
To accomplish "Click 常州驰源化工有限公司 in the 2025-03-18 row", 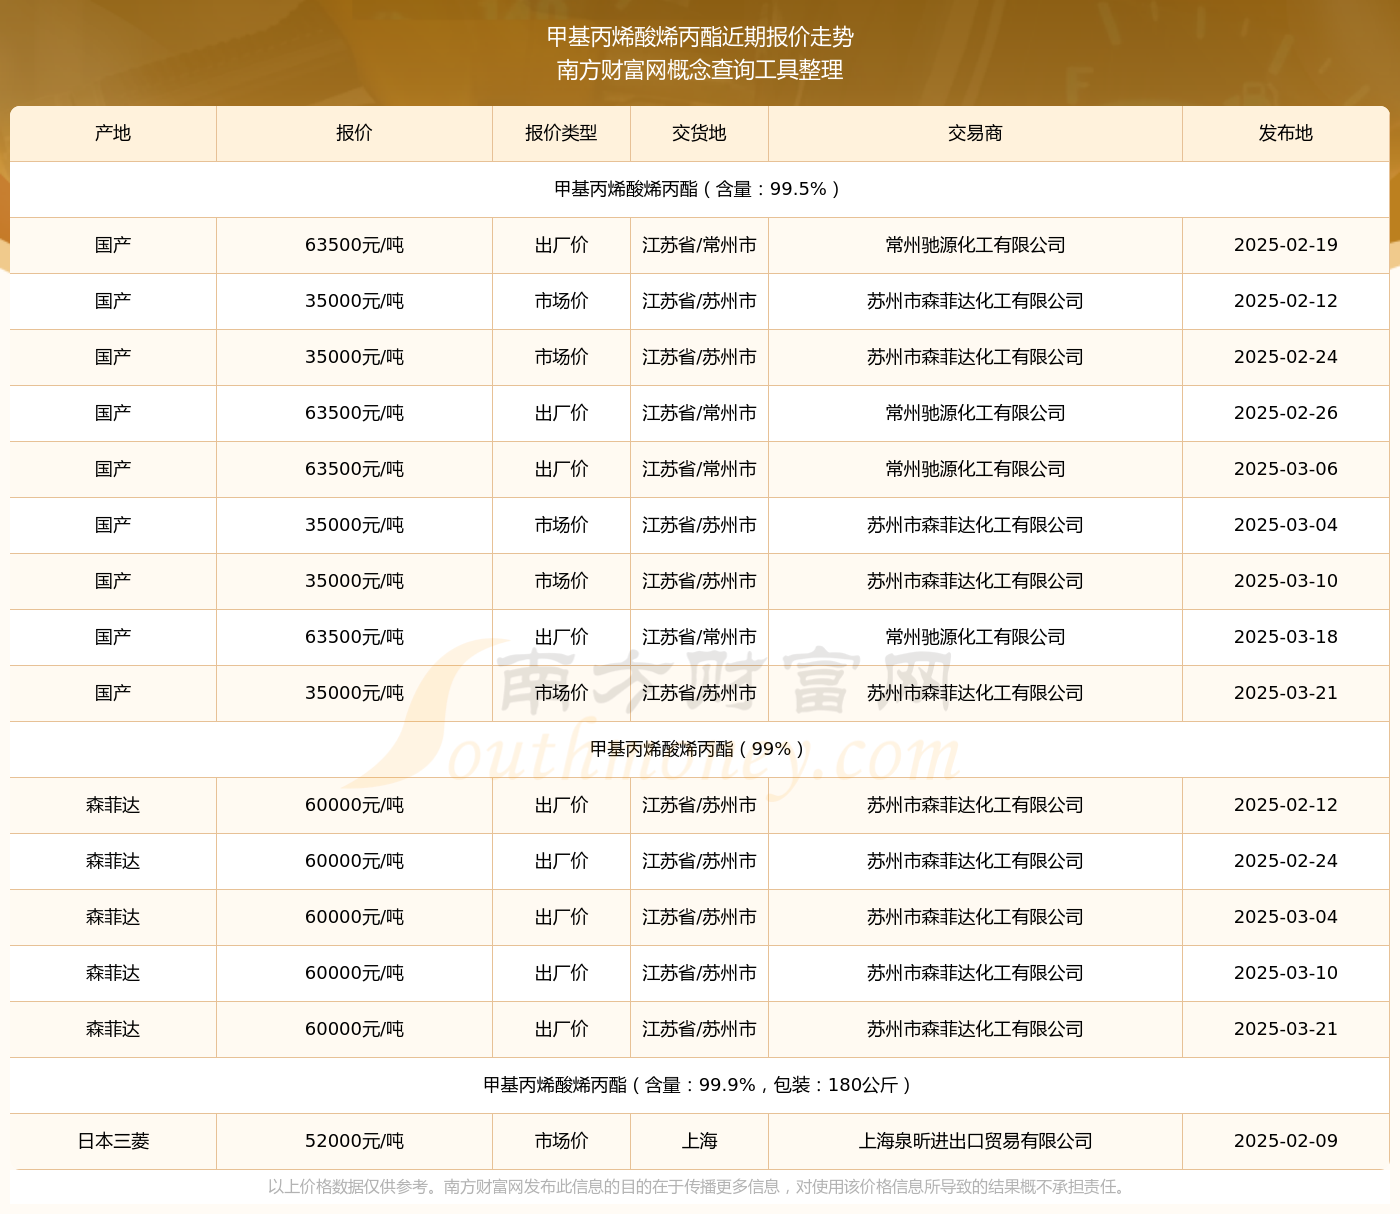I will tap(975, 637).
